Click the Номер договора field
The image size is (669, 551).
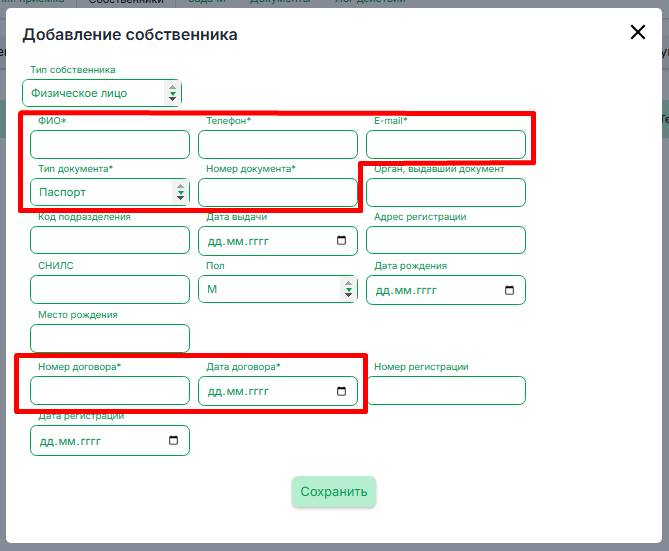[x=110, y=391]
